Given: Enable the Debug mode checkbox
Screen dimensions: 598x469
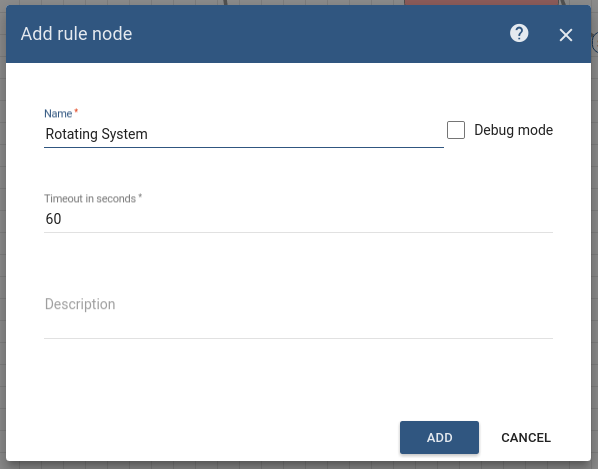Looking at the screenshot, I should pyautogui.click(x=456, y=130).
